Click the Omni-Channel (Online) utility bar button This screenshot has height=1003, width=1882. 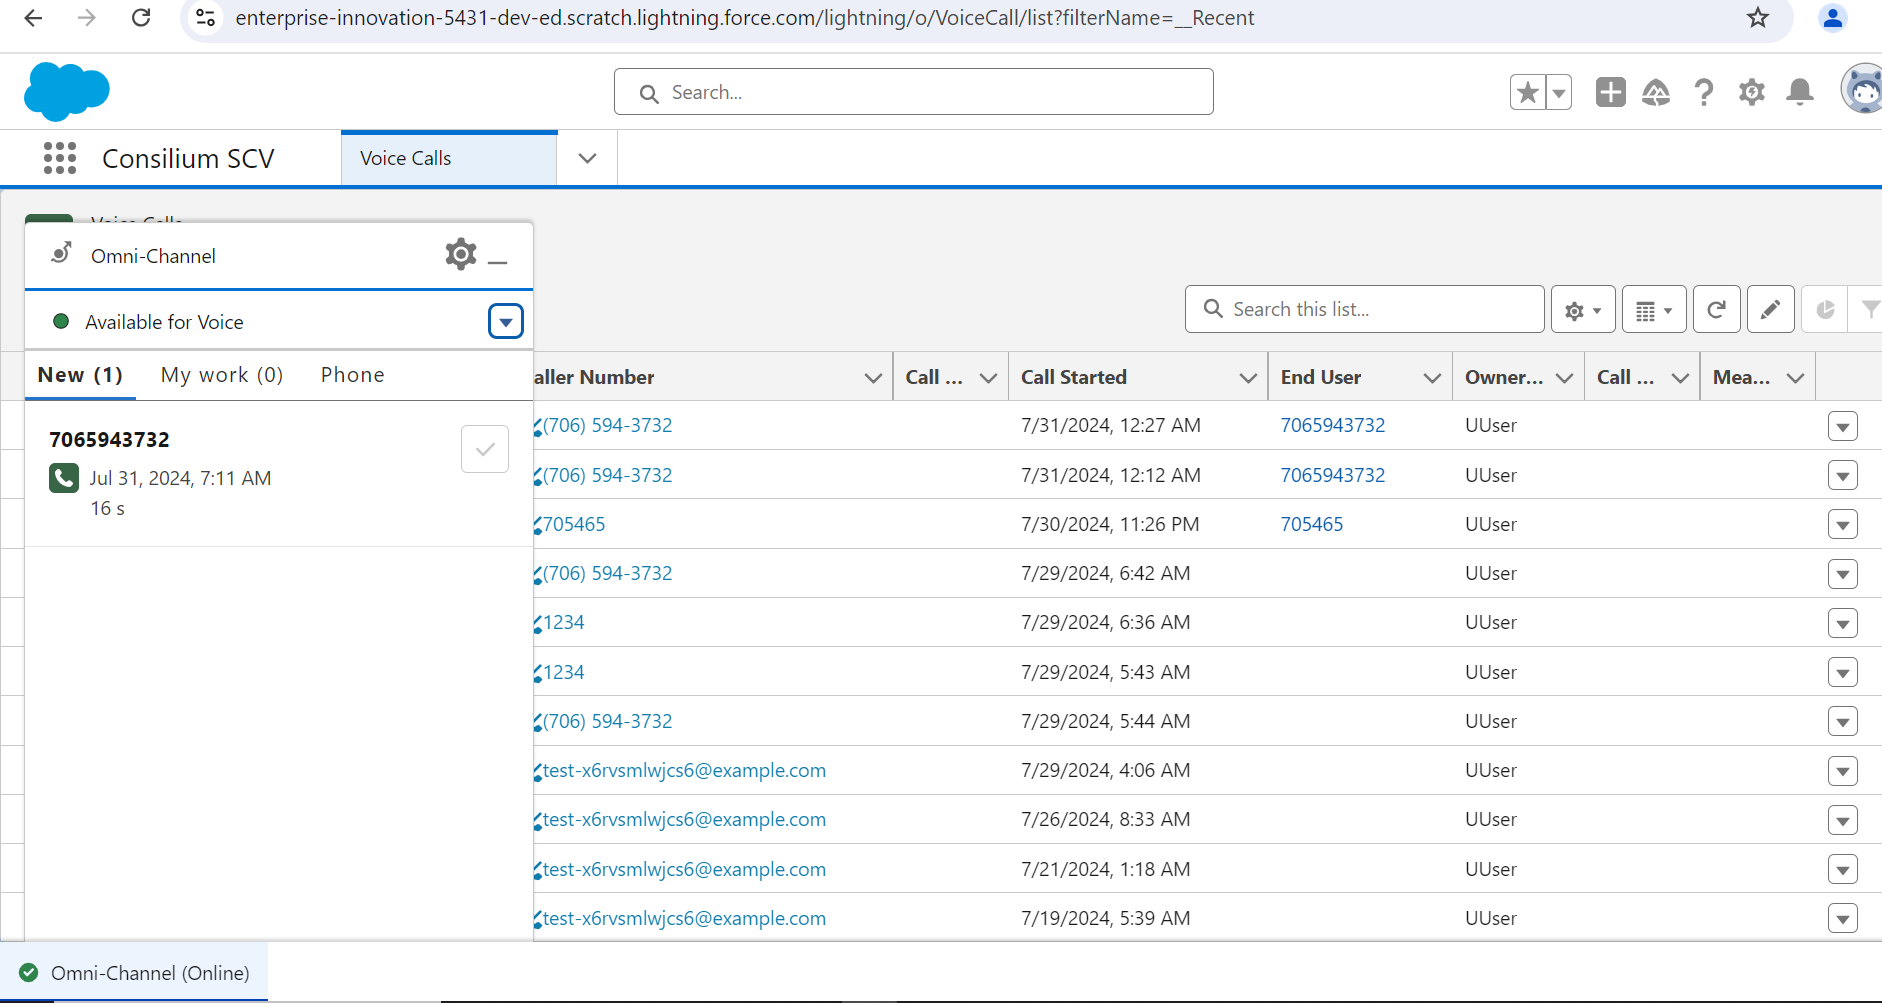(135, 973)
